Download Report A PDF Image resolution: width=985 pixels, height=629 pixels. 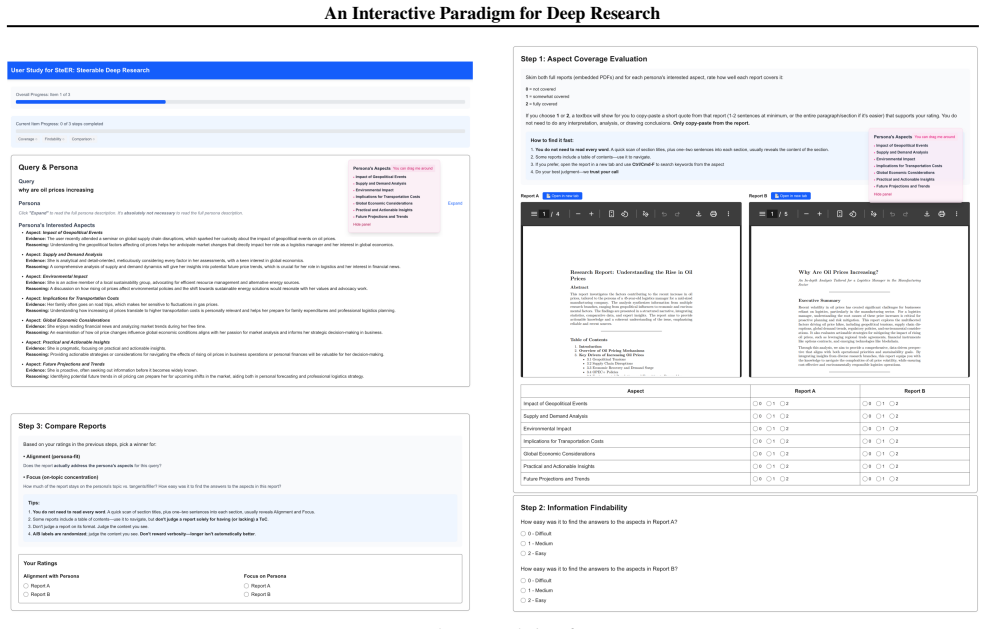tap(699, 214)
